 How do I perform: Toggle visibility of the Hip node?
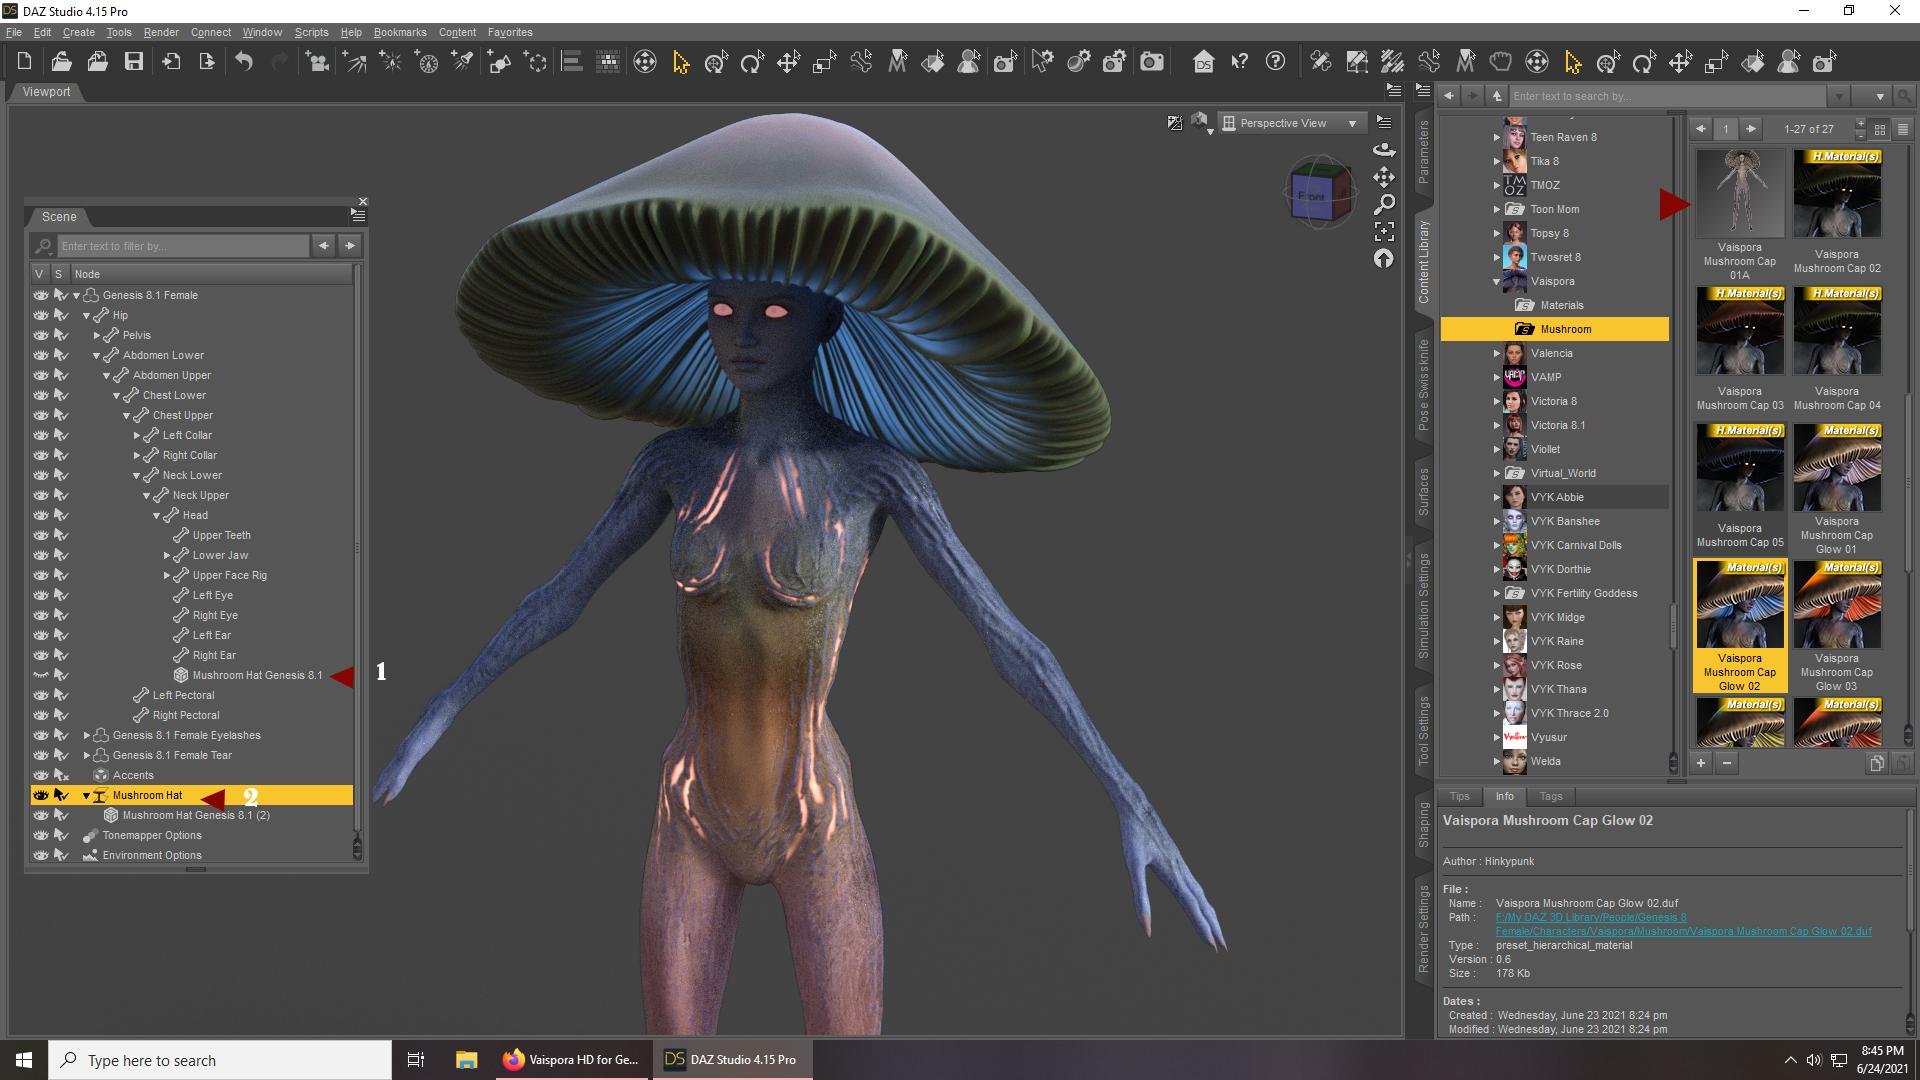[x=40, y=315]
